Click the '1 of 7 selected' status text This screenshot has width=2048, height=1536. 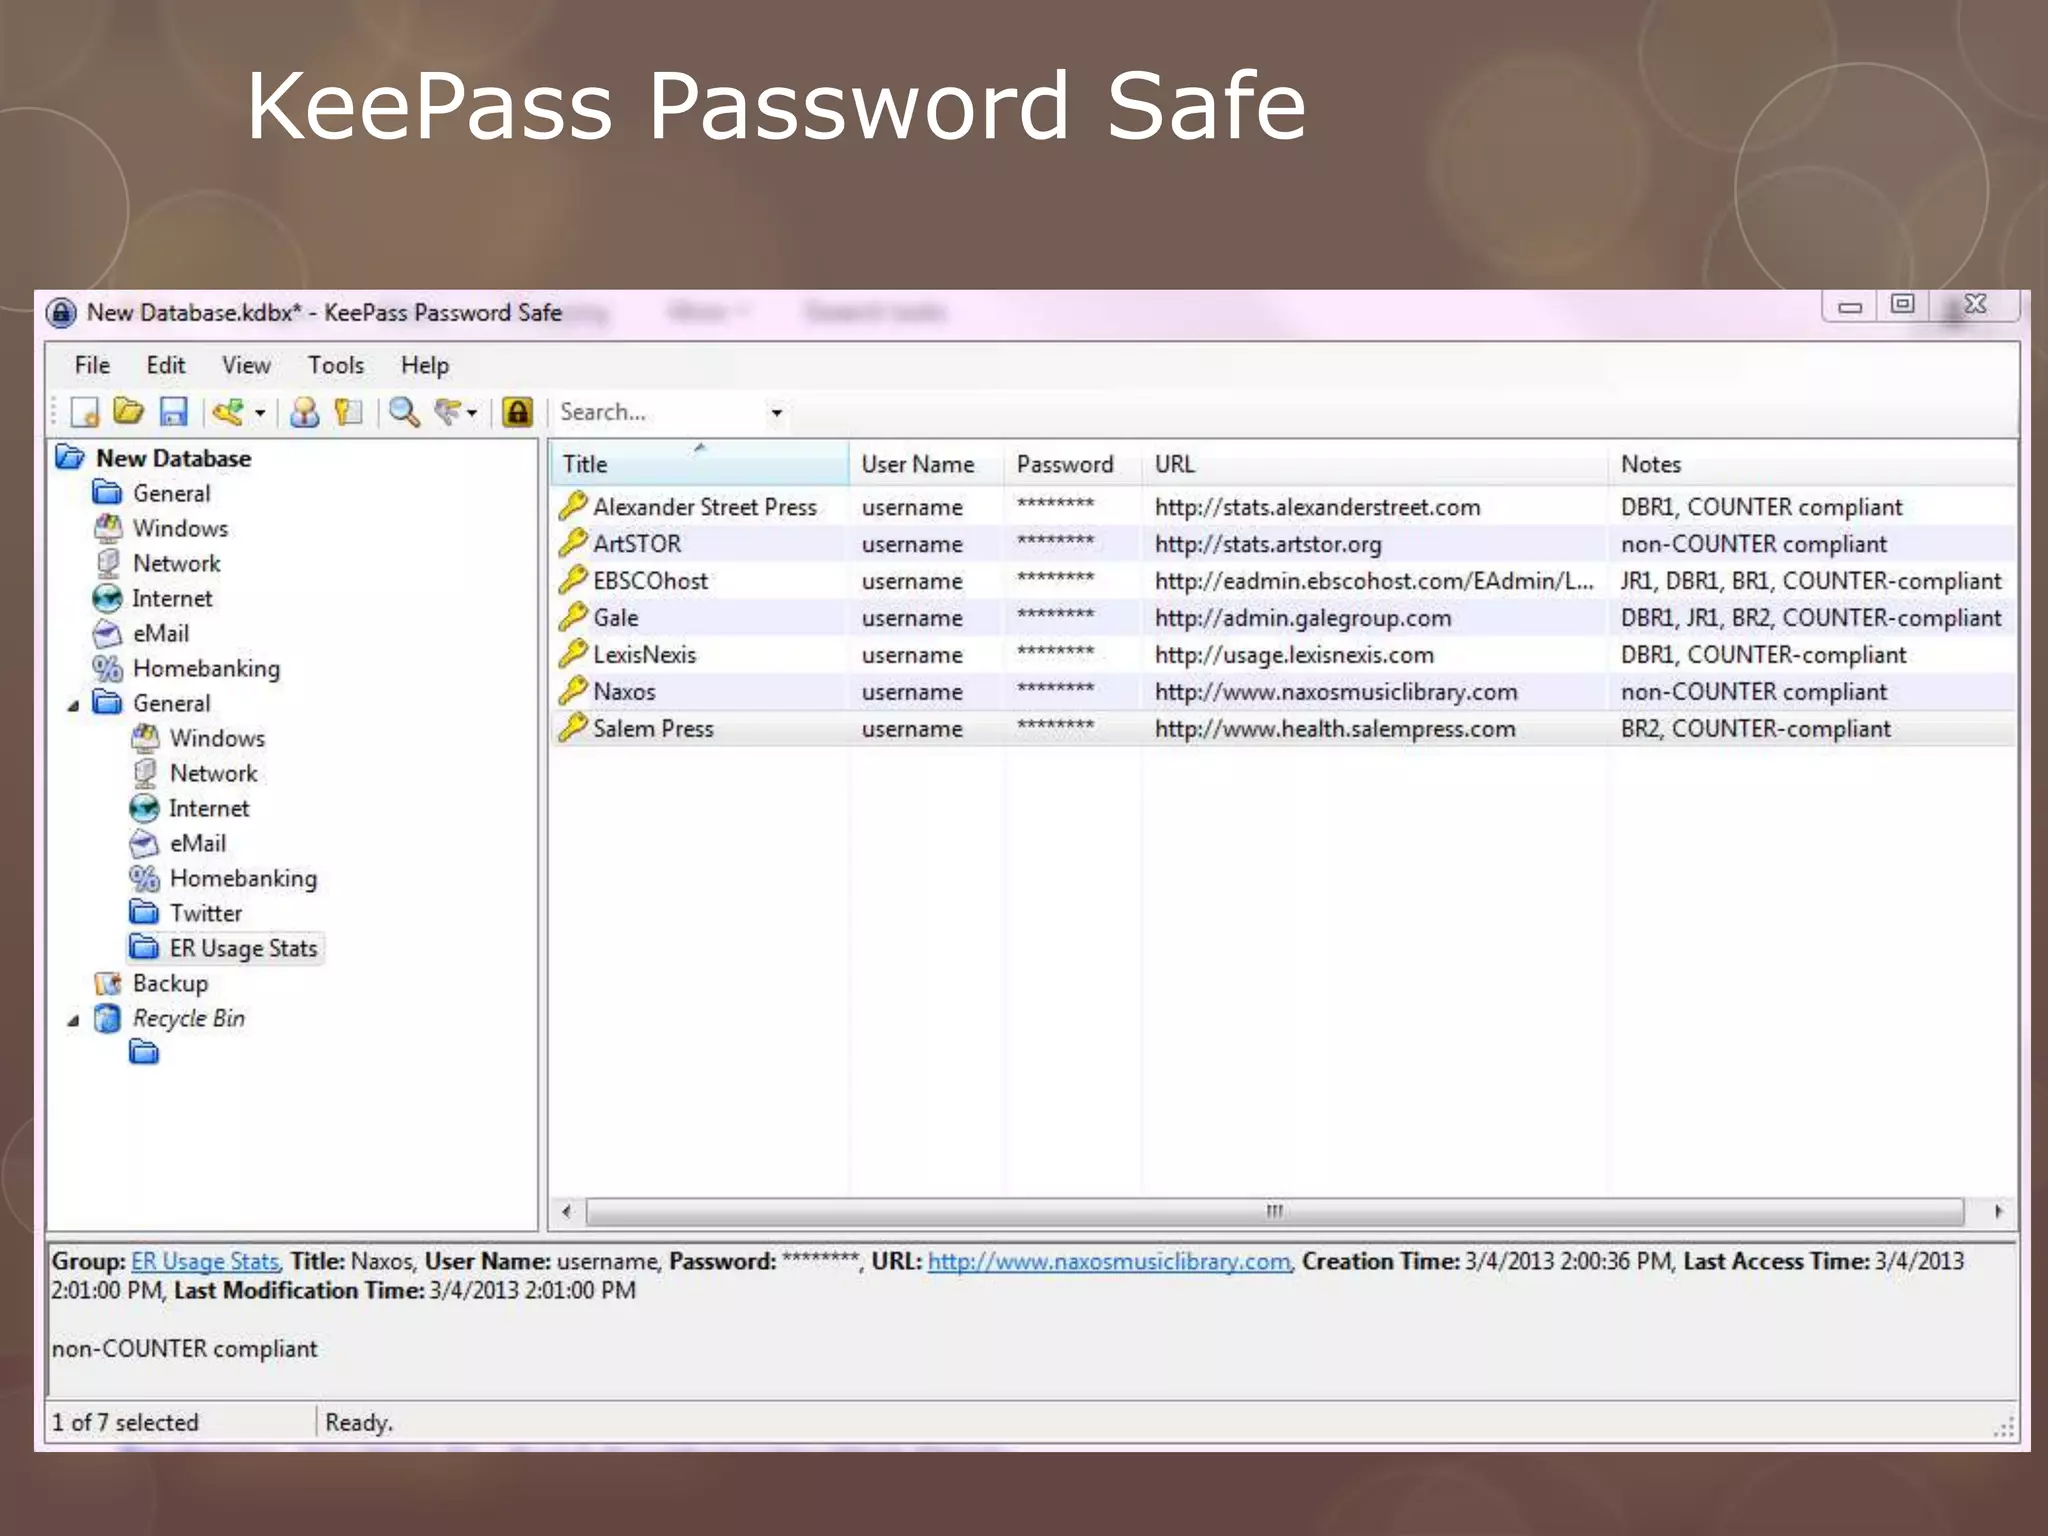[125, 1422]
